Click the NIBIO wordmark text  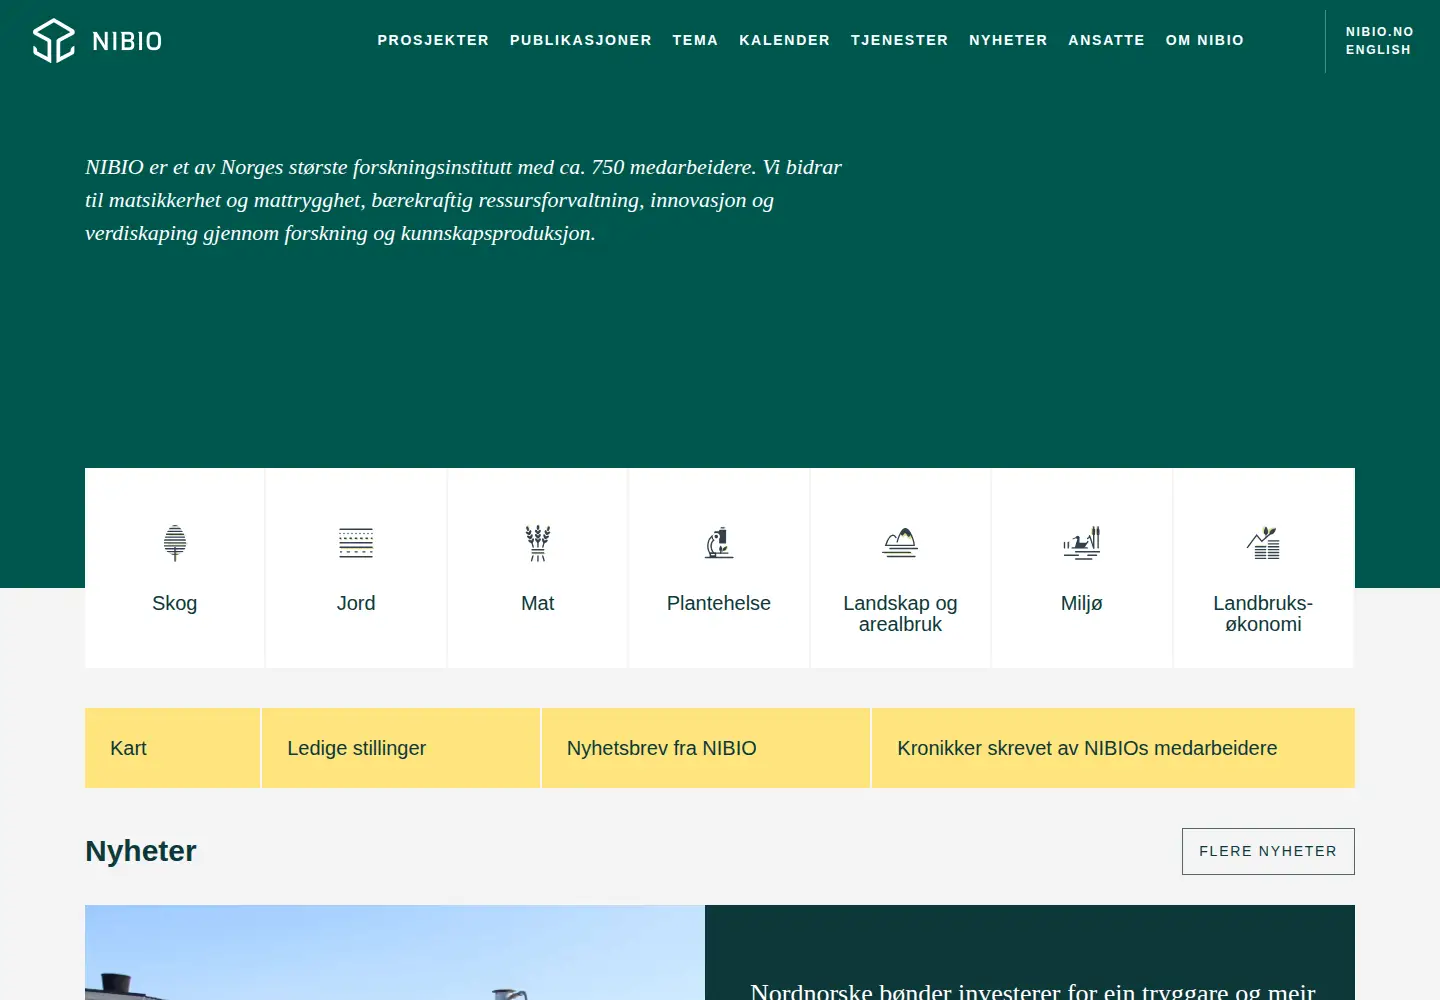(127, 41)
